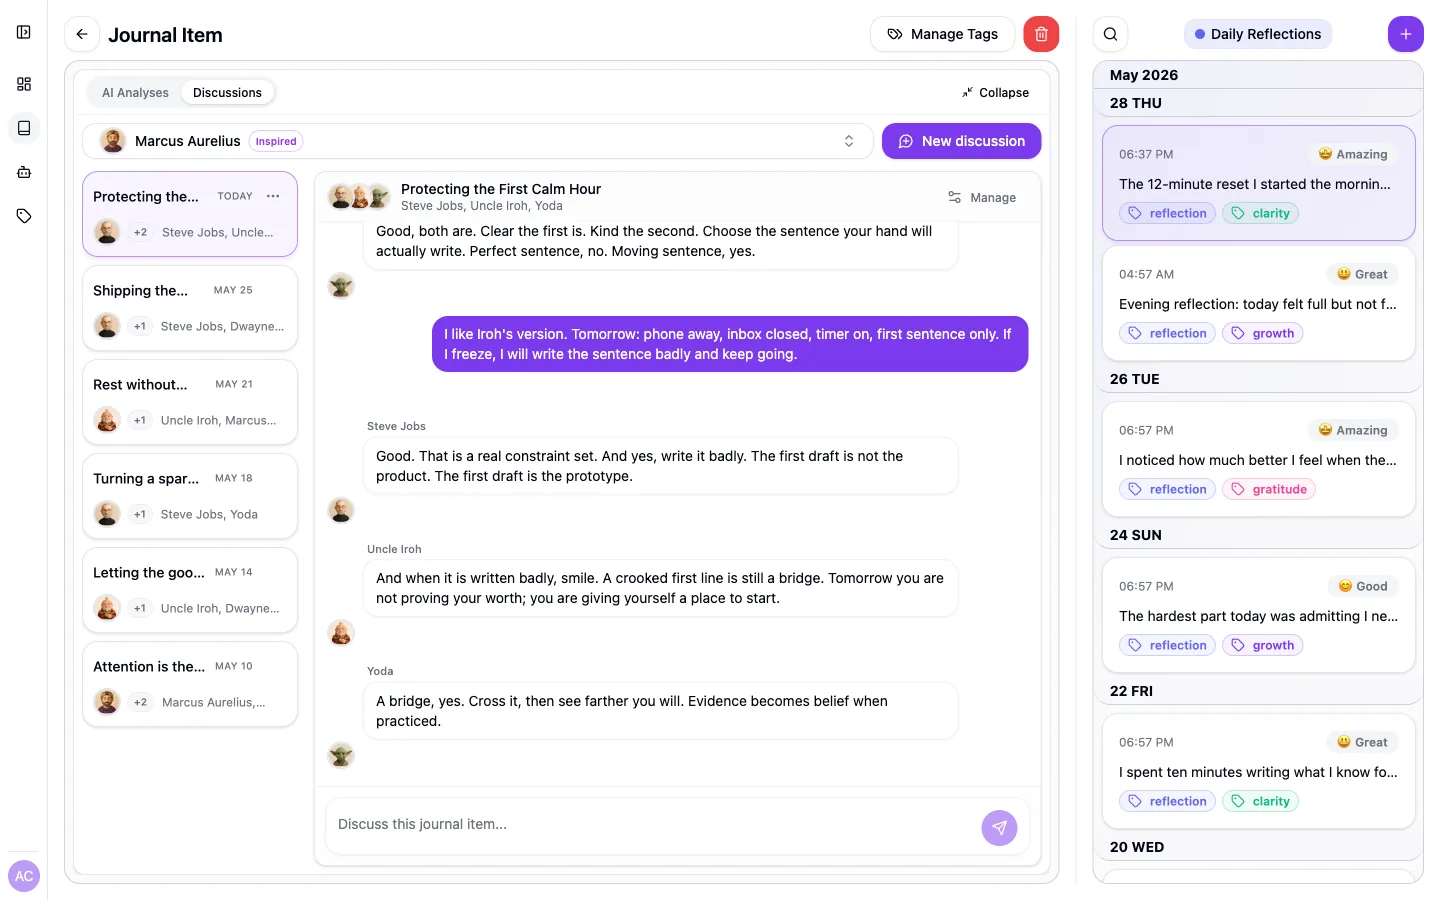Image resolution: width=1440 pixels, height=900 pixels.
Task: Open the Manage Tags button
Action: [x=942, y=34]
